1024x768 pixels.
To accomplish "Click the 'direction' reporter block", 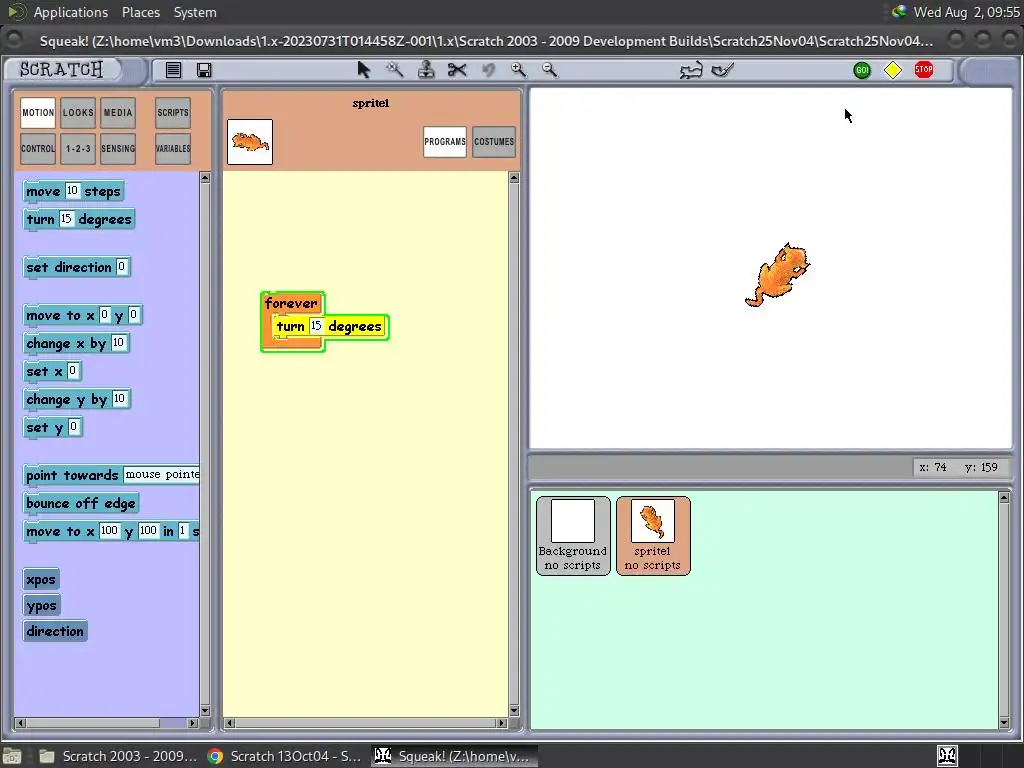I will pos(55,631).
